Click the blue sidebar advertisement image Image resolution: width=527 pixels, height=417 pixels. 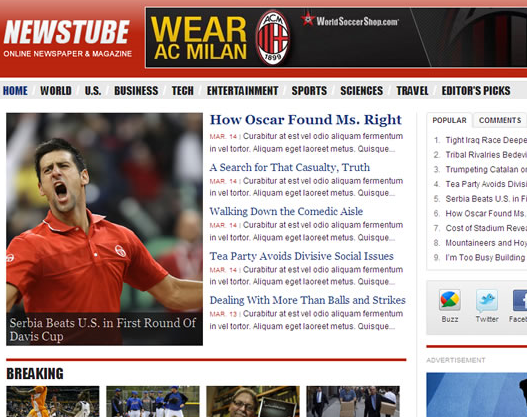[x=477, y=395]
